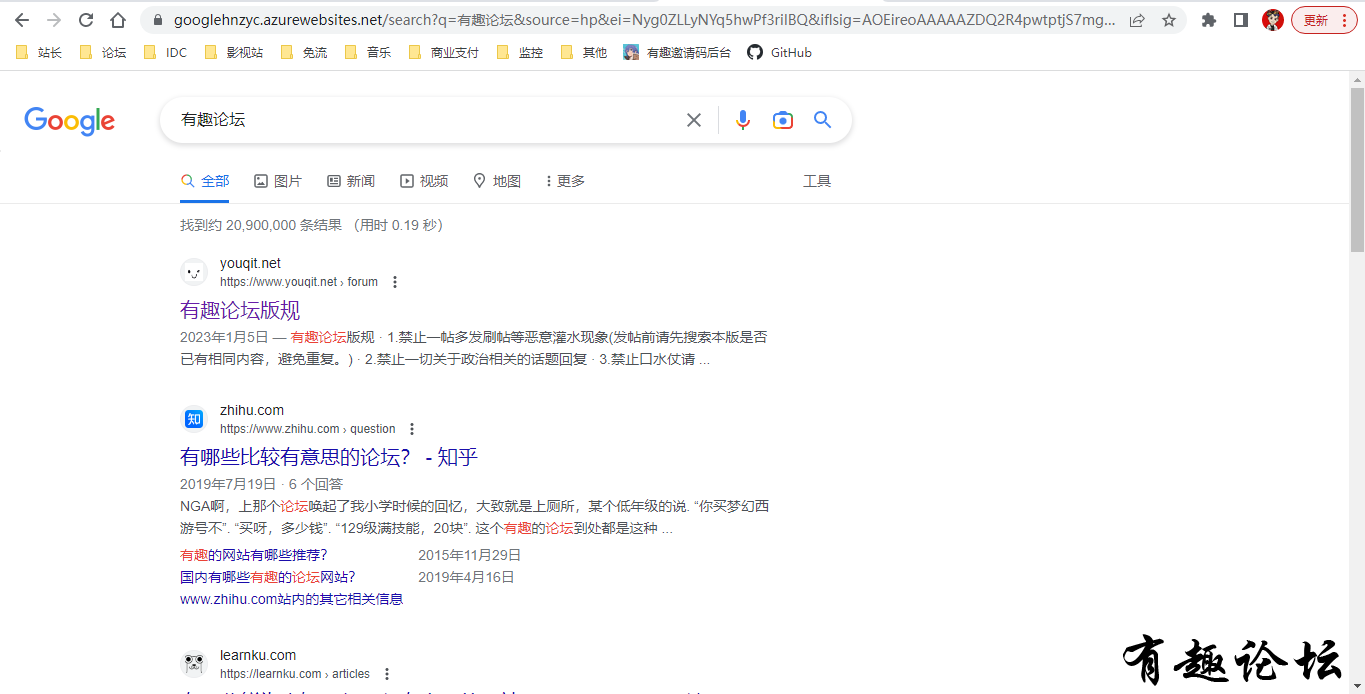Select the 全部 results tab
The image size is (1365, 694).
coord(205,181)
